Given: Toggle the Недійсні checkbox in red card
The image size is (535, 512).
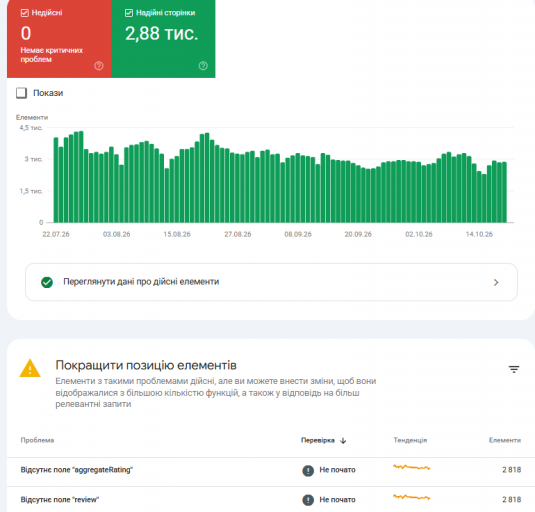Looking at the screenshot, I should (x=25, y=13).
